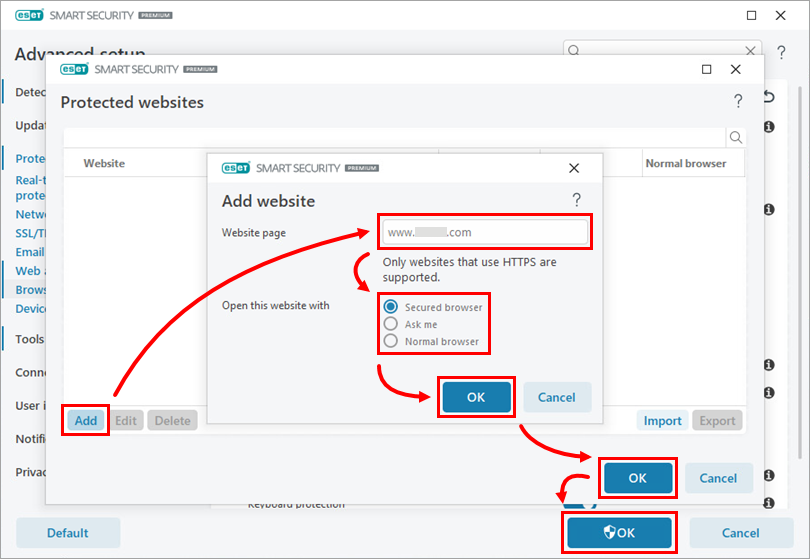Click the Default button in Advanced setup
Image resolution: width=810 pixels, height=559 pixels.
68,533
